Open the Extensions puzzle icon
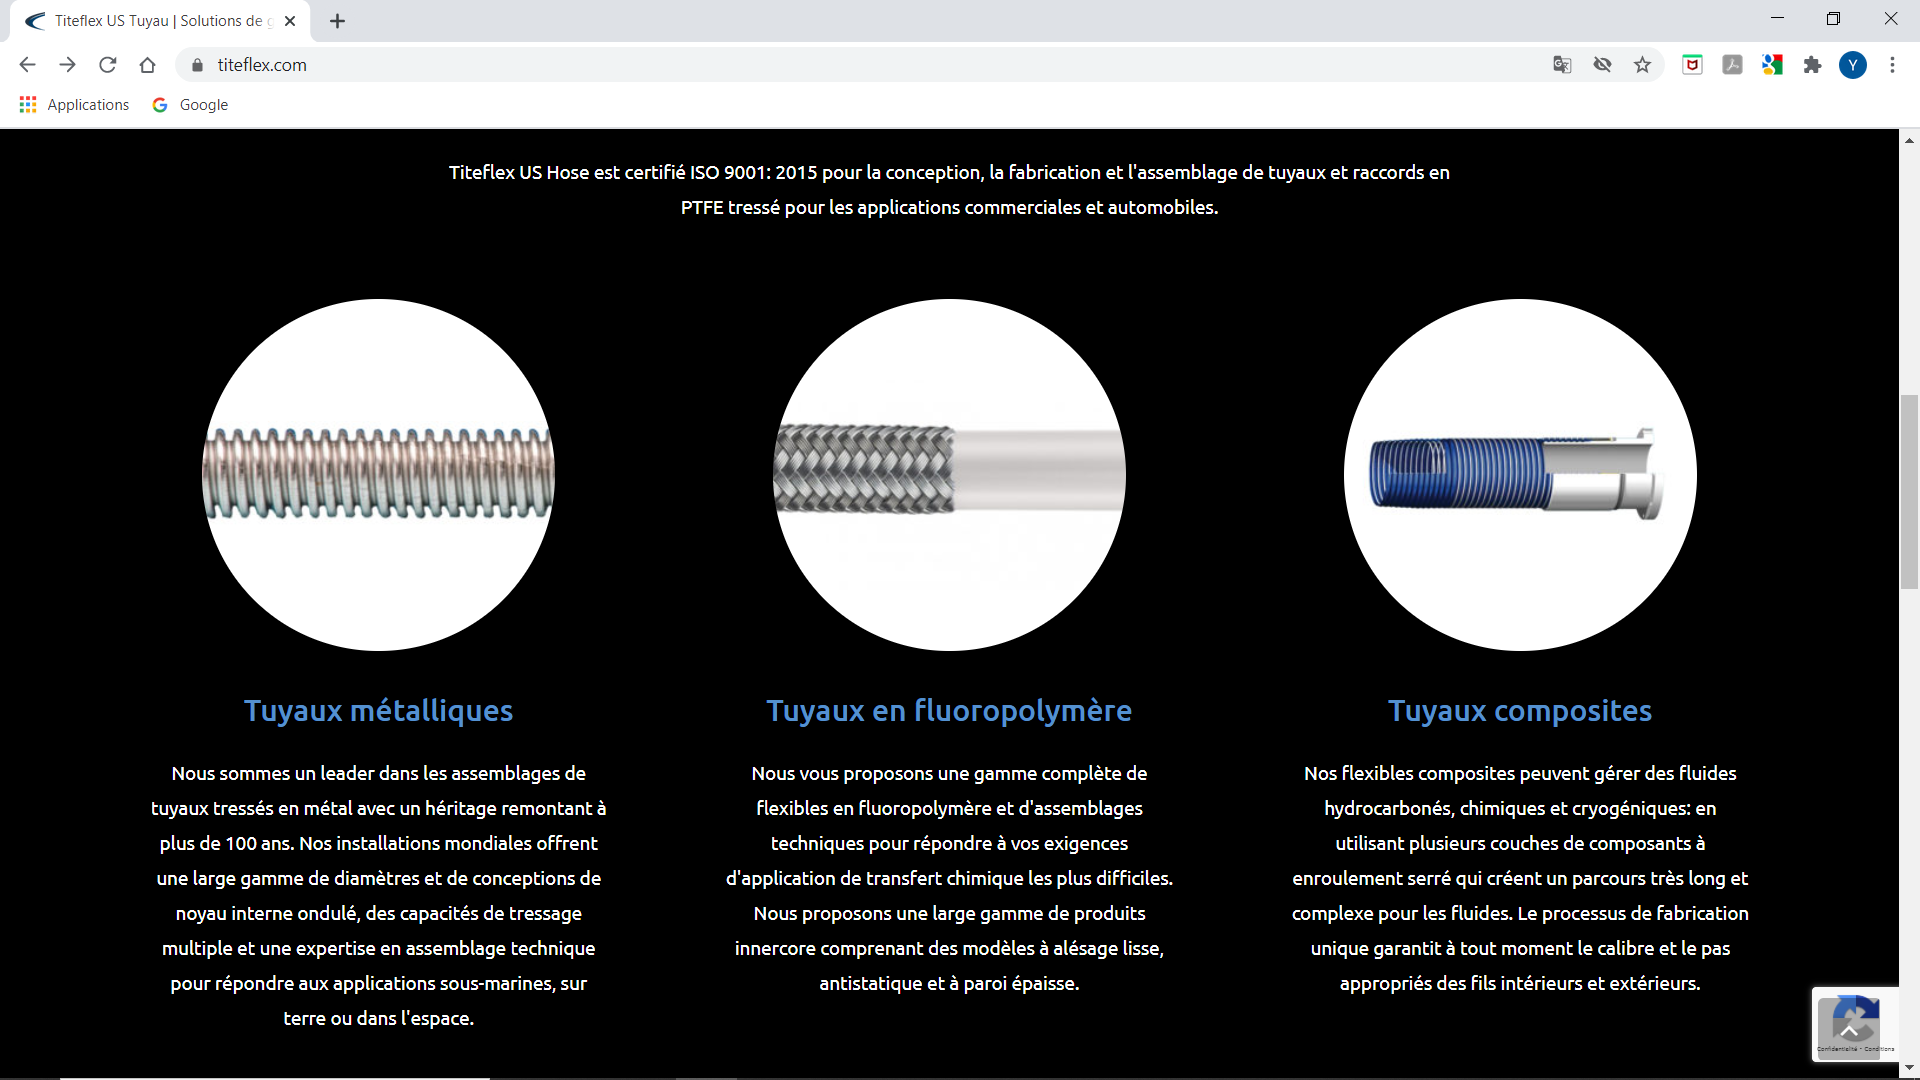 pyautogui.click(x=1812, y=65)
